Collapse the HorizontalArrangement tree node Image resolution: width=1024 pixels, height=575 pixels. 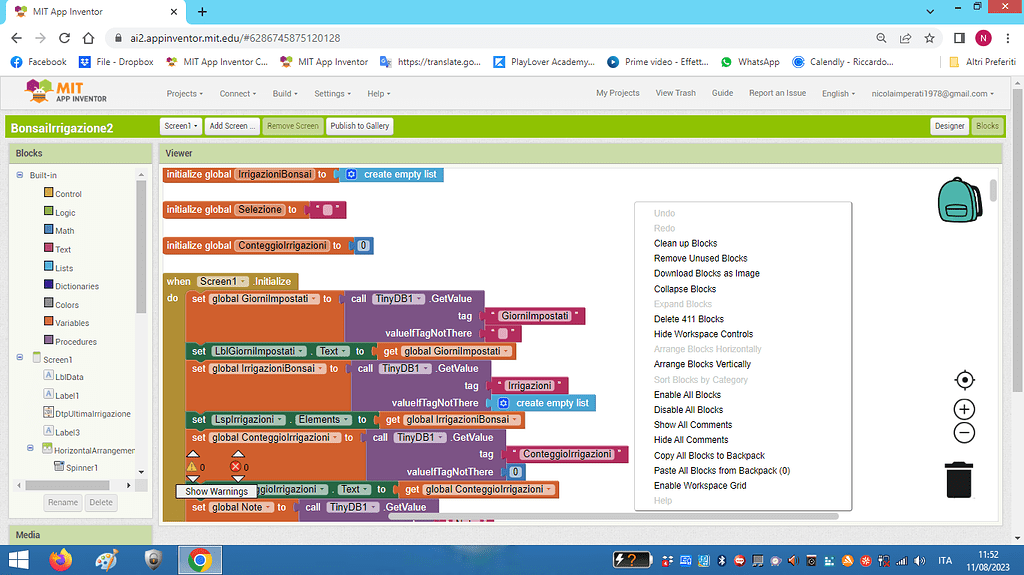(30, 448)
